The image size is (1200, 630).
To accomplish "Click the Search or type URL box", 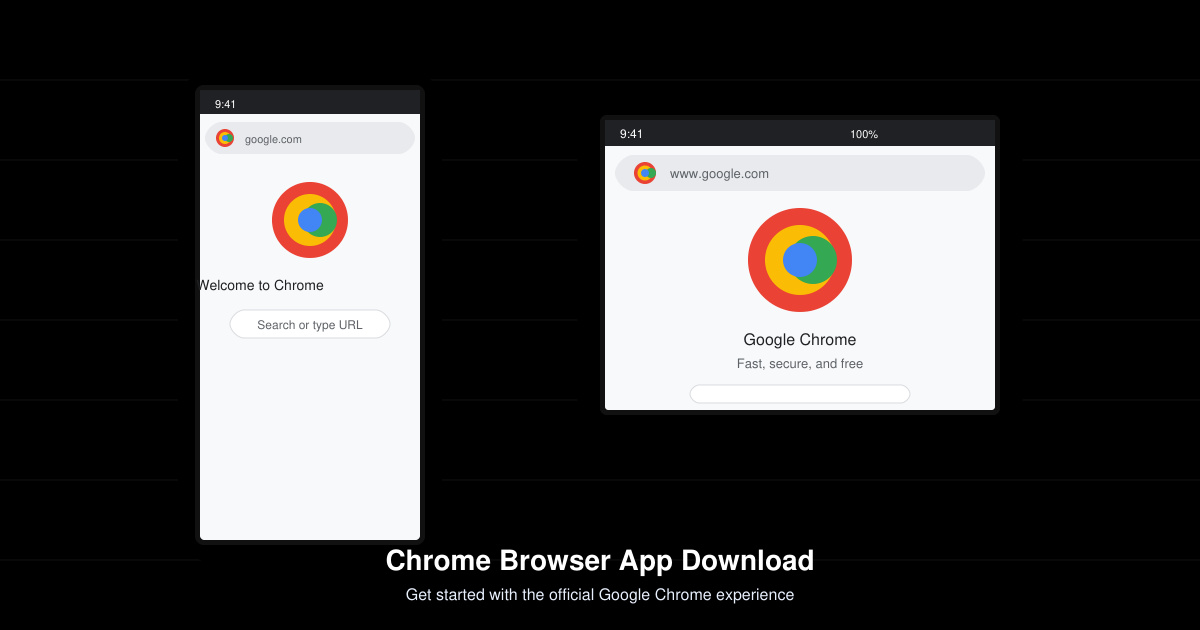I will (x=310, y=324).
